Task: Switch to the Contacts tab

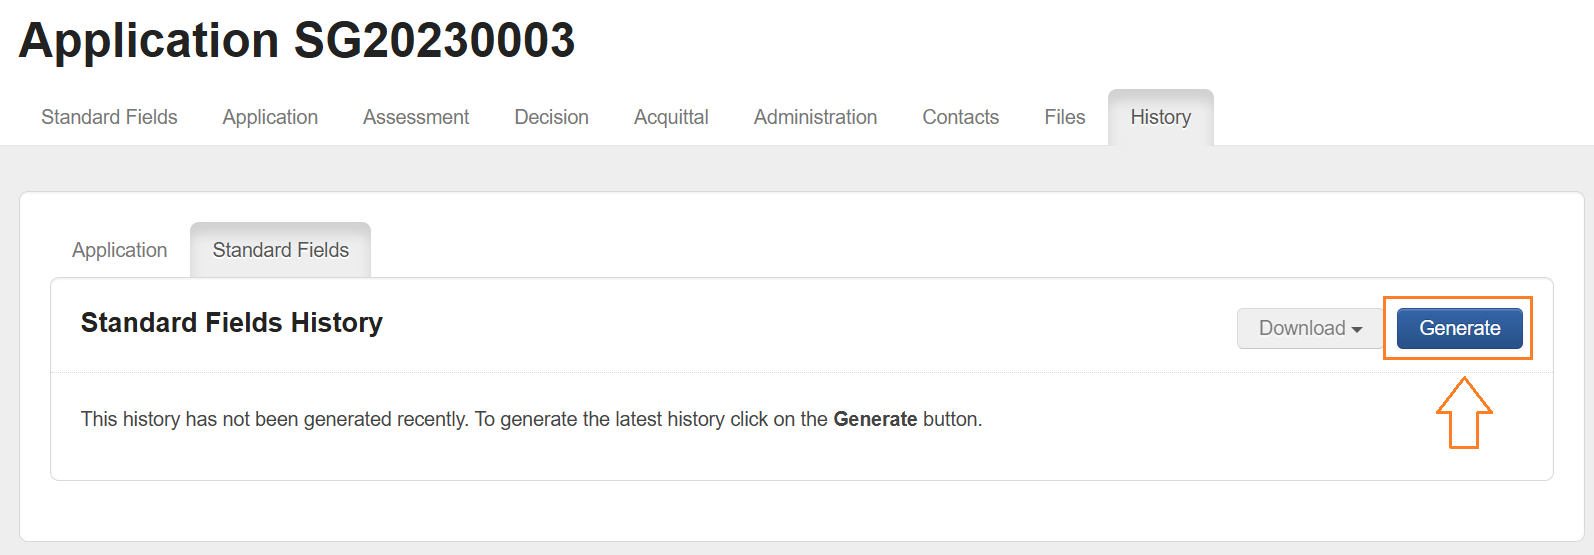Action: pos(960,117)
